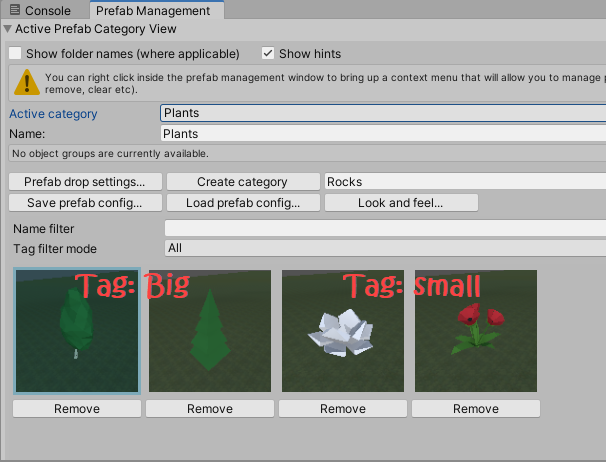
Task: Remove the pine tree prefab
Action: 209,409
